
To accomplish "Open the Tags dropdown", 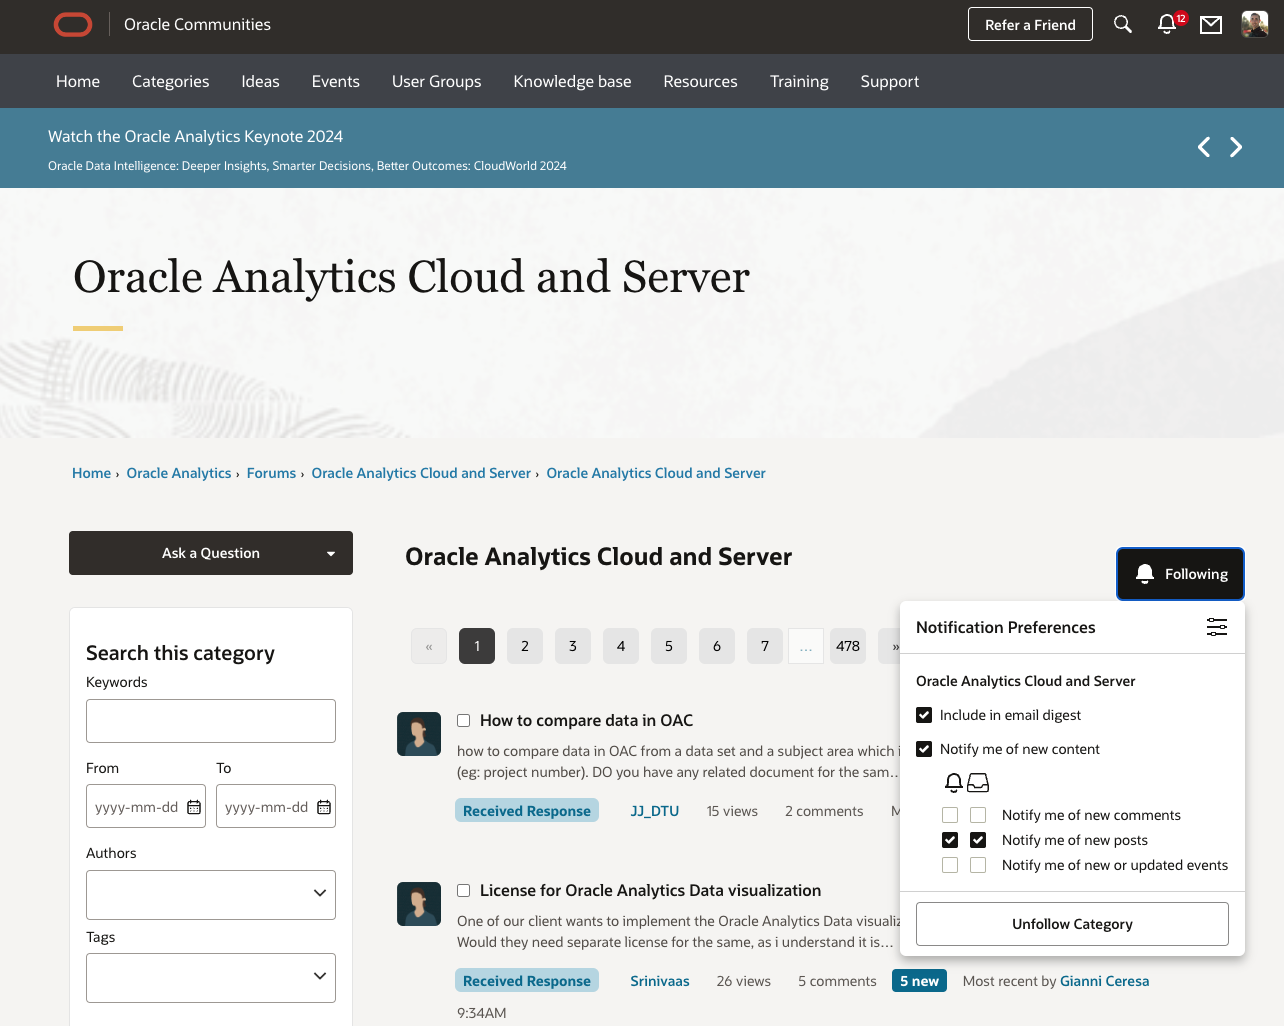I will pyautogui.click(x=211, y=978).
